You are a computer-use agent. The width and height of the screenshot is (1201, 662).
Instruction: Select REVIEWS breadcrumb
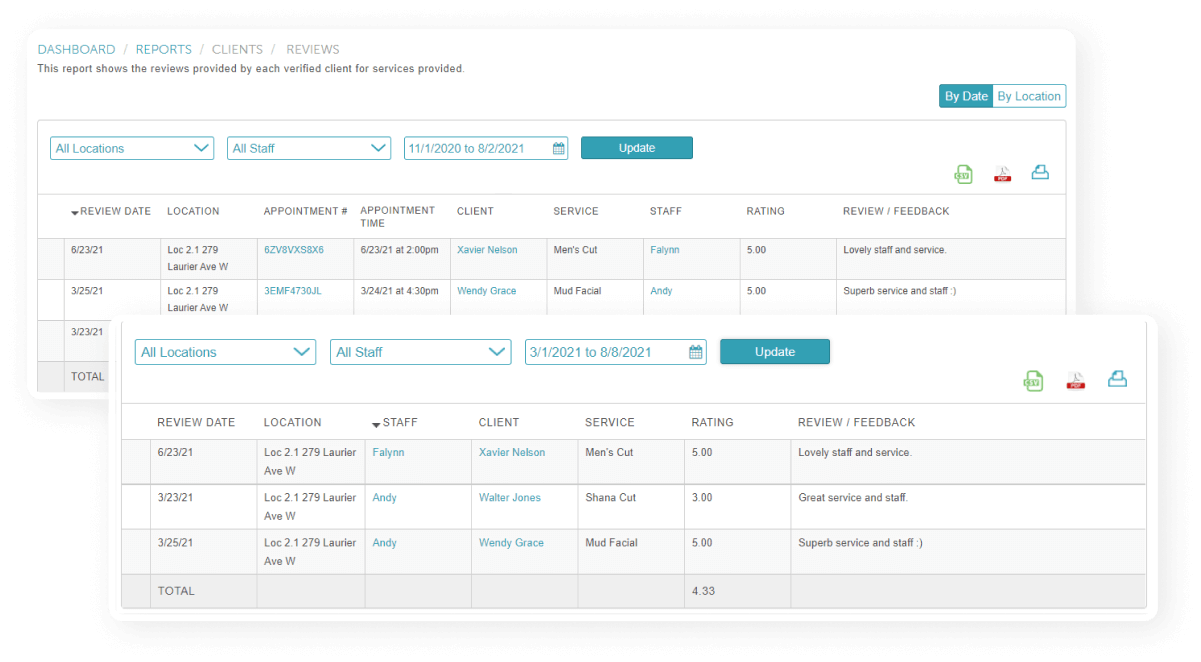tap(313, 49)
